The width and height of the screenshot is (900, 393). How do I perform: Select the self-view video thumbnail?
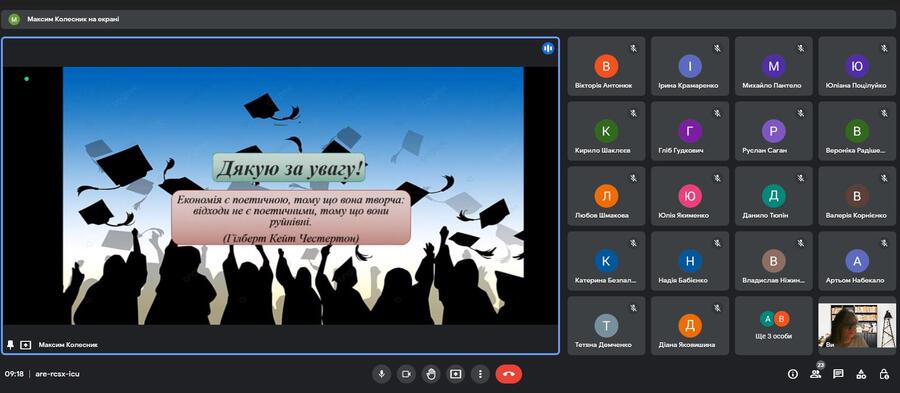(x=857, y=326)
